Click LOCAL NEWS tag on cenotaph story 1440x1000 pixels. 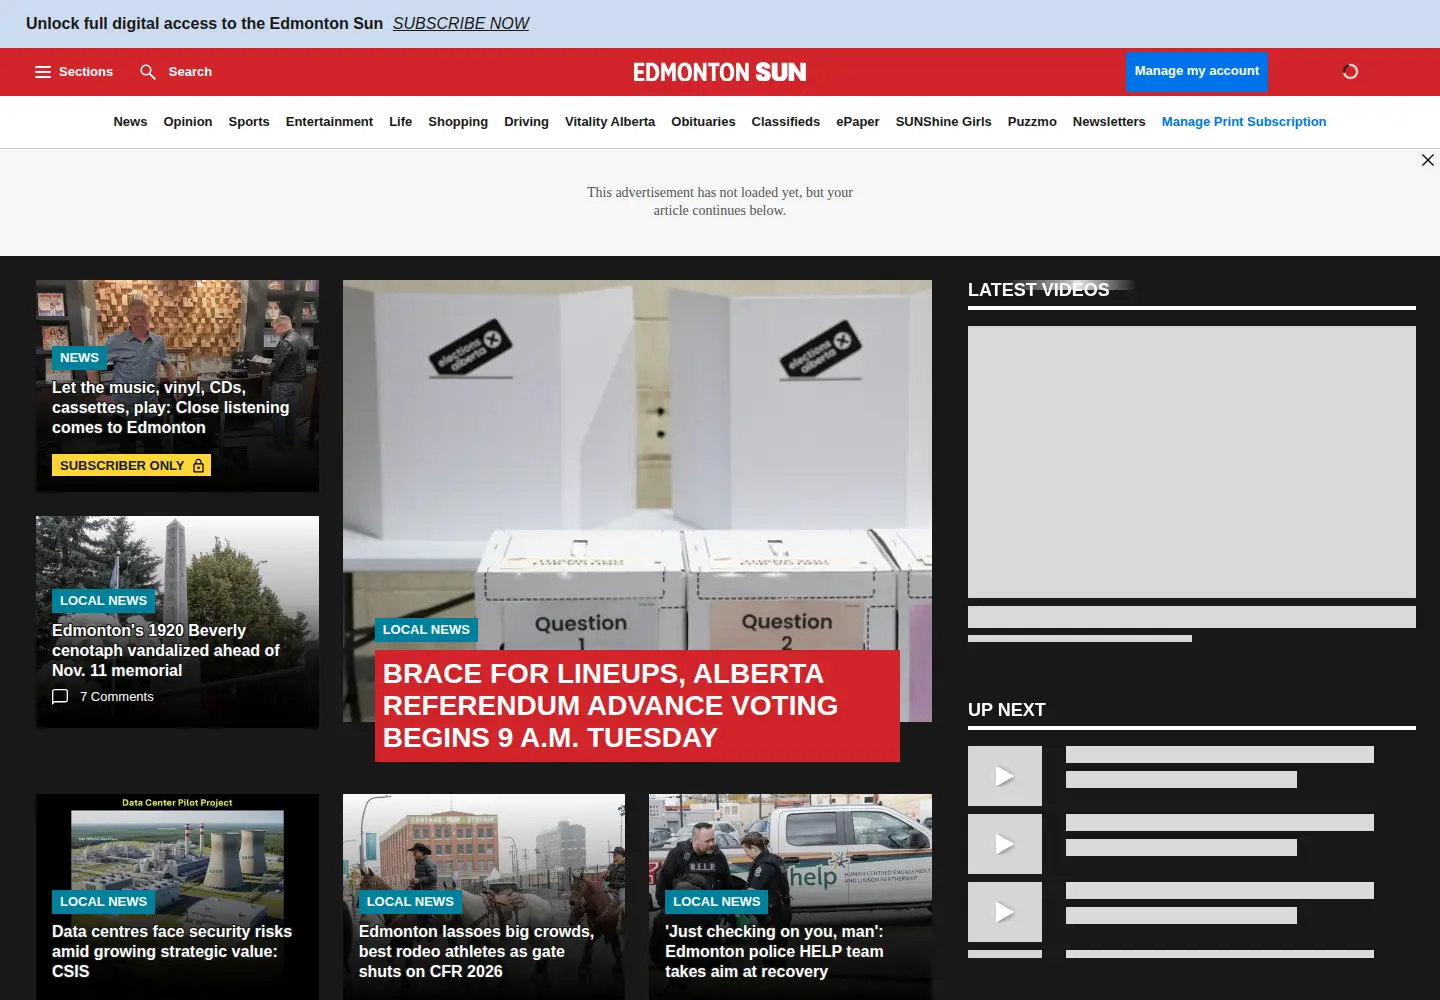pyautogui.click(x=103, y=601)
